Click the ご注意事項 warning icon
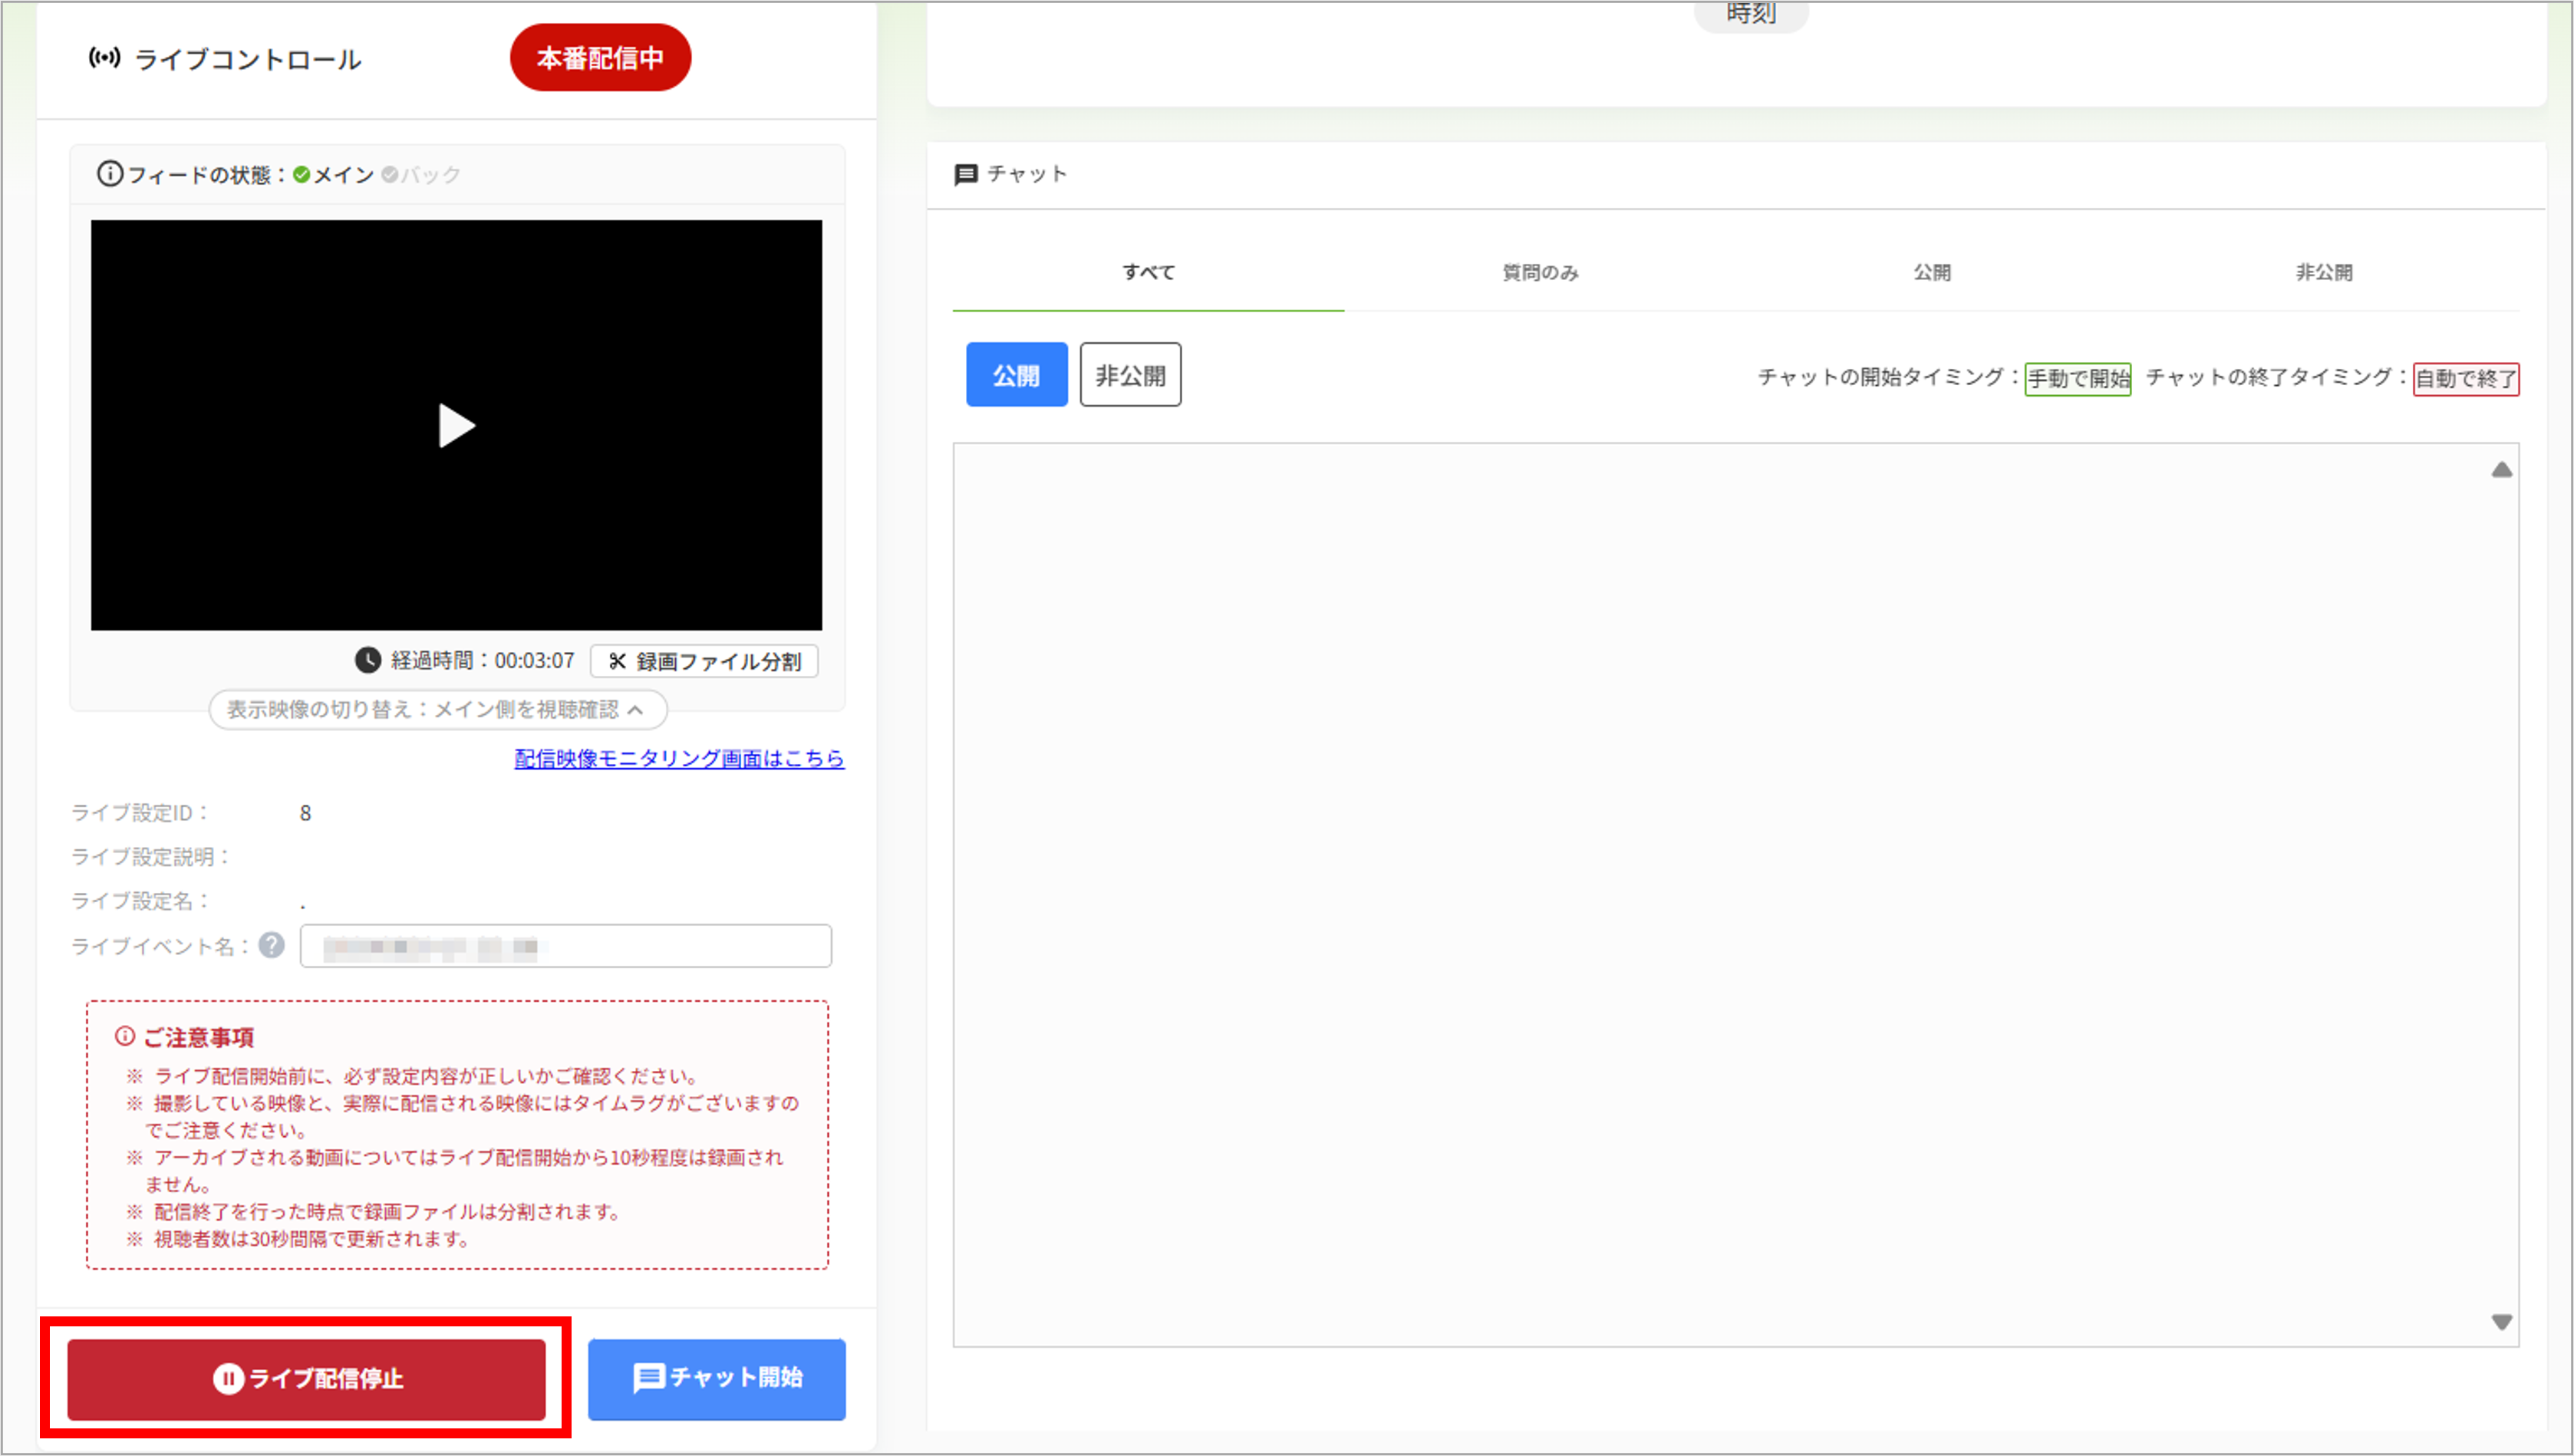Viewport: 2574px width, 1456px height. pyautogui.click(x=125, y=1036)
